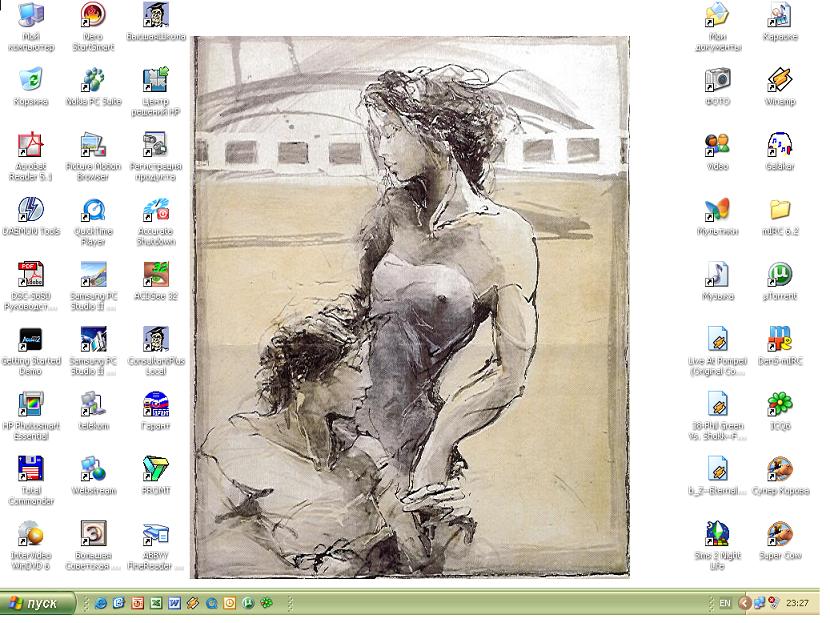
Task: Select the Acrobat Reader 5.1 shortcut
Action: (x=31, y=146)
